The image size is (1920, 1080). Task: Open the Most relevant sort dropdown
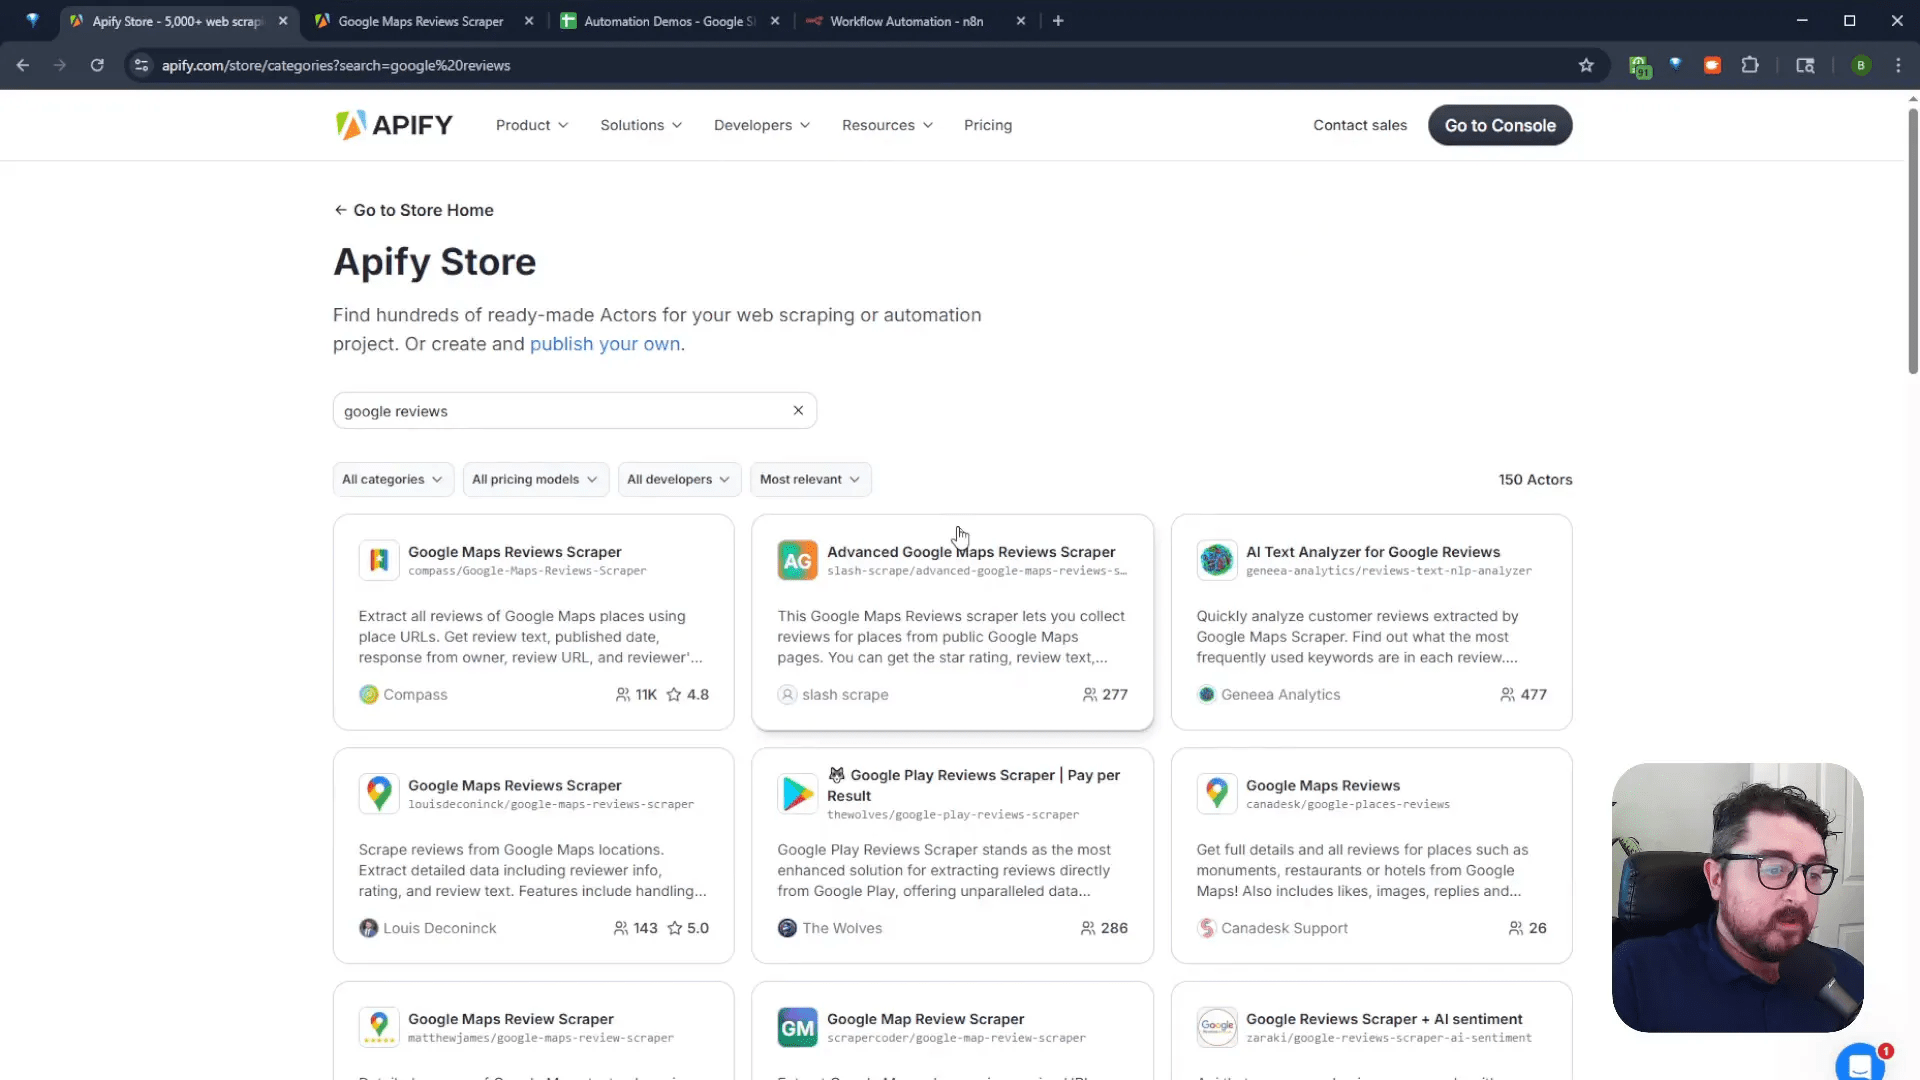[x=810, y=479]
